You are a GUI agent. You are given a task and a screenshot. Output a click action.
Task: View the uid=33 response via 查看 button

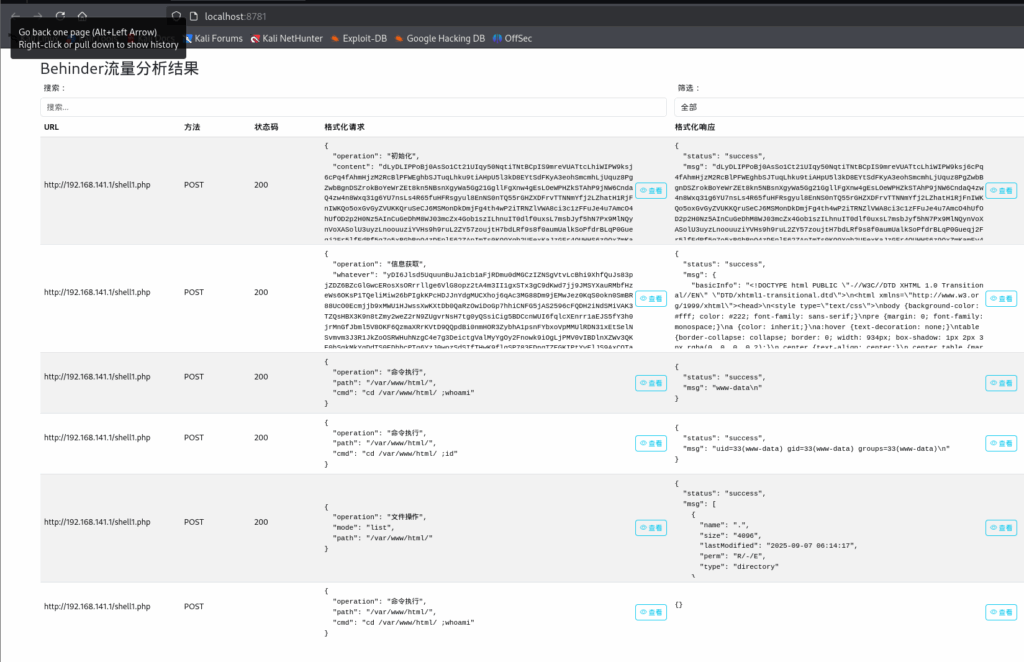point(1001,443)
